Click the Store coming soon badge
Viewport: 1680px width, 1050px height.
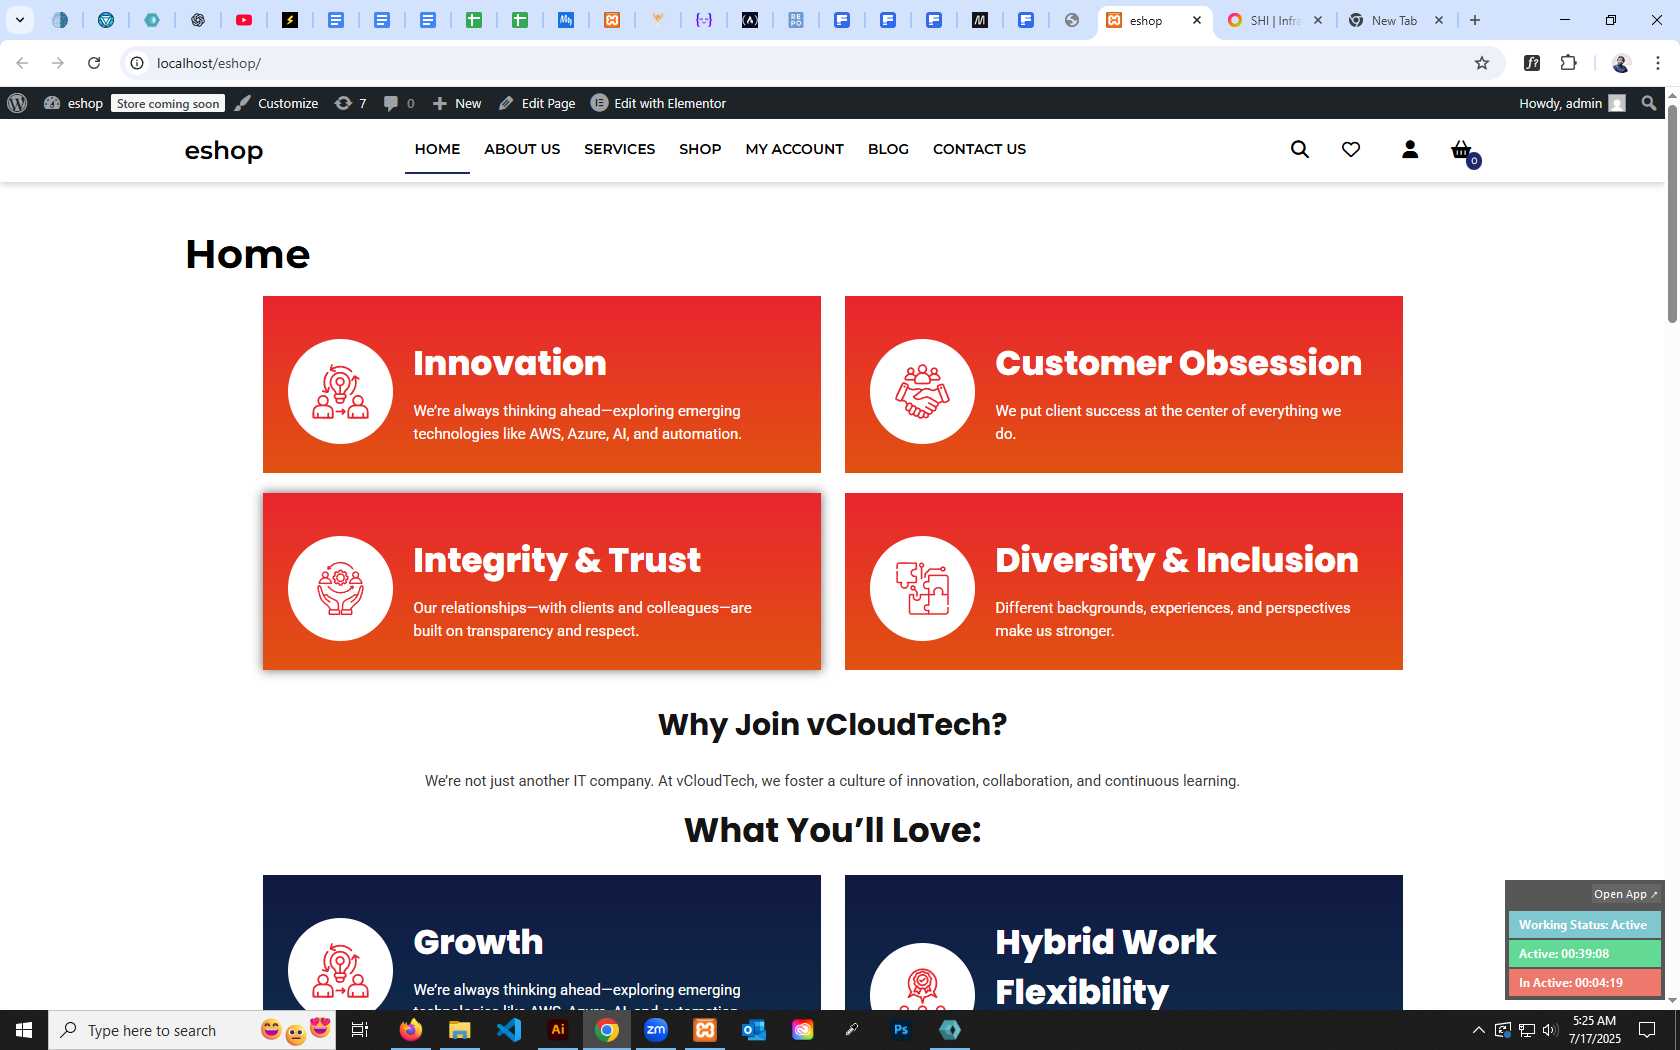pyautogui.click(x=167, y=103)
